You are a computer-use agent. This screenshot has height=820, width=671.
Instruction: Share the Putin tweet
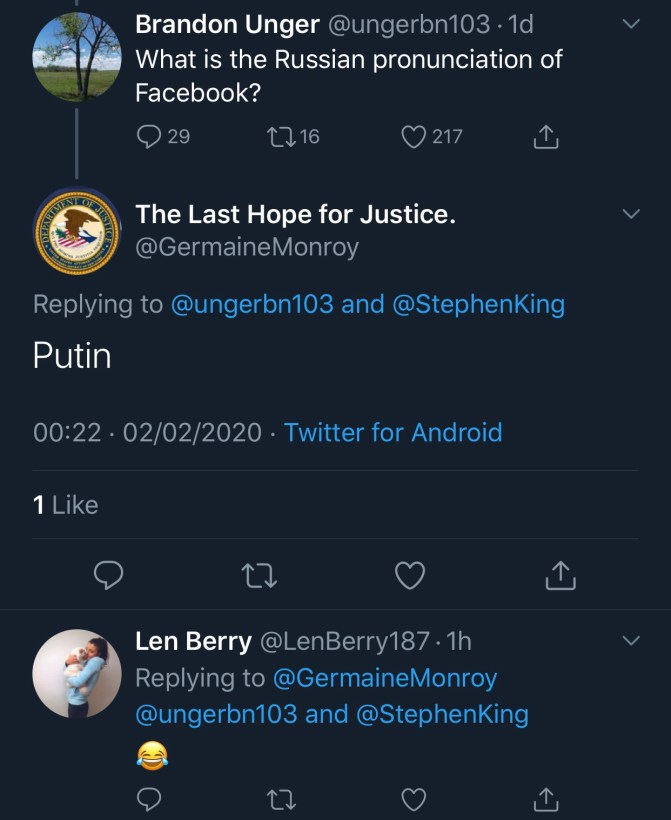[561, 575]
